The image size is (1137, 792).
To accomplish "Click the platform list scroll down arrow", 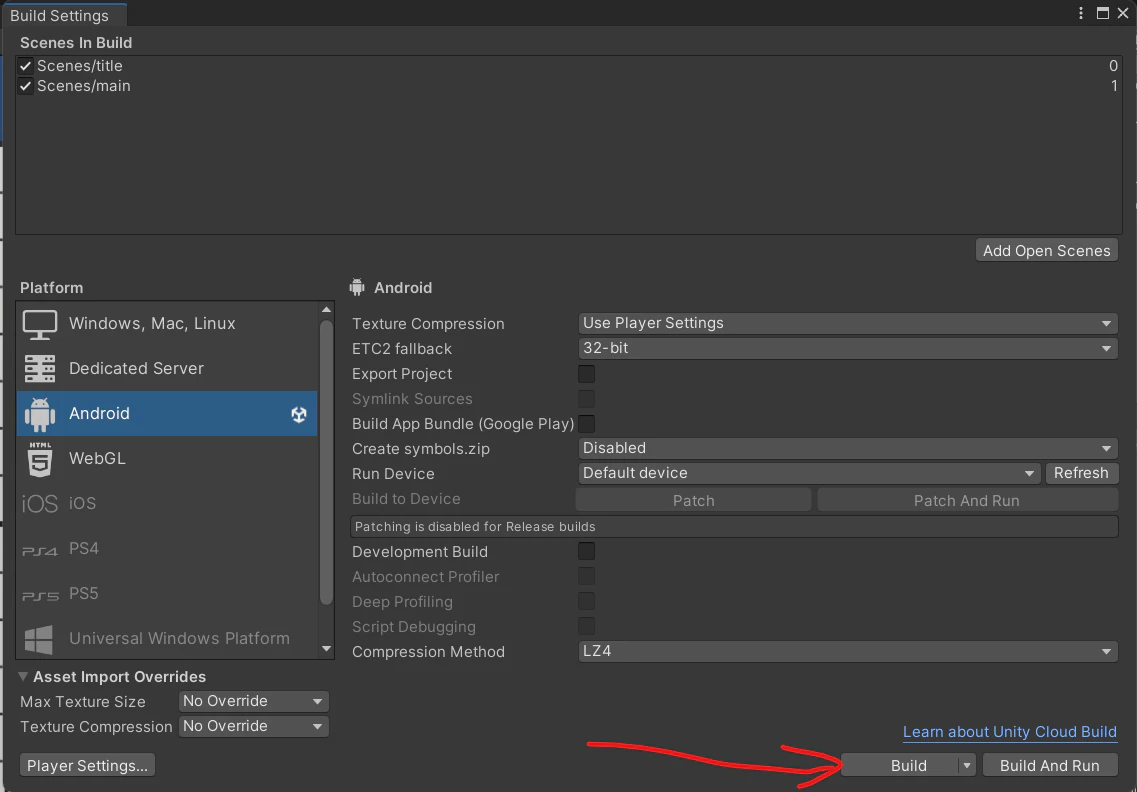I will point(326,649).
